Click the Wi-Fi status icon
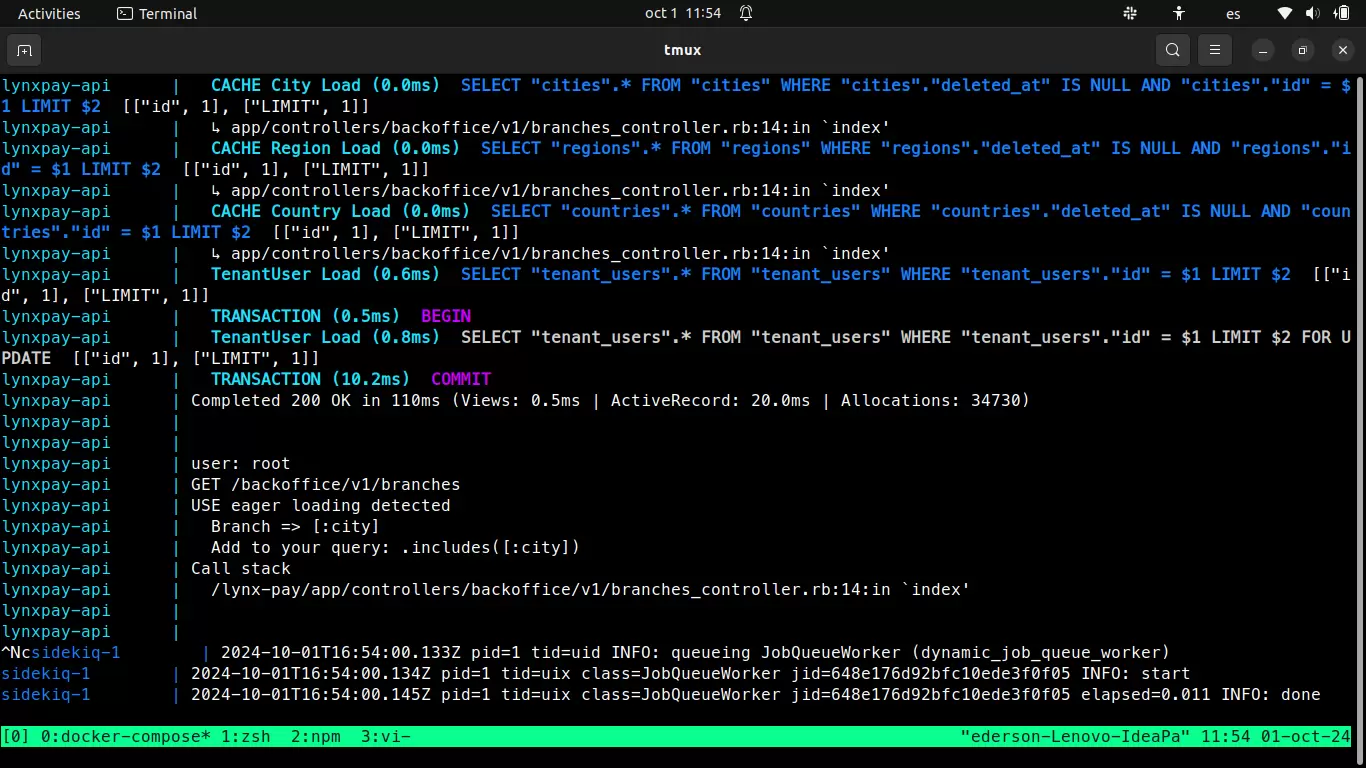The height and width of the screenshot is (768, 1366). [x=1285, y=13]
